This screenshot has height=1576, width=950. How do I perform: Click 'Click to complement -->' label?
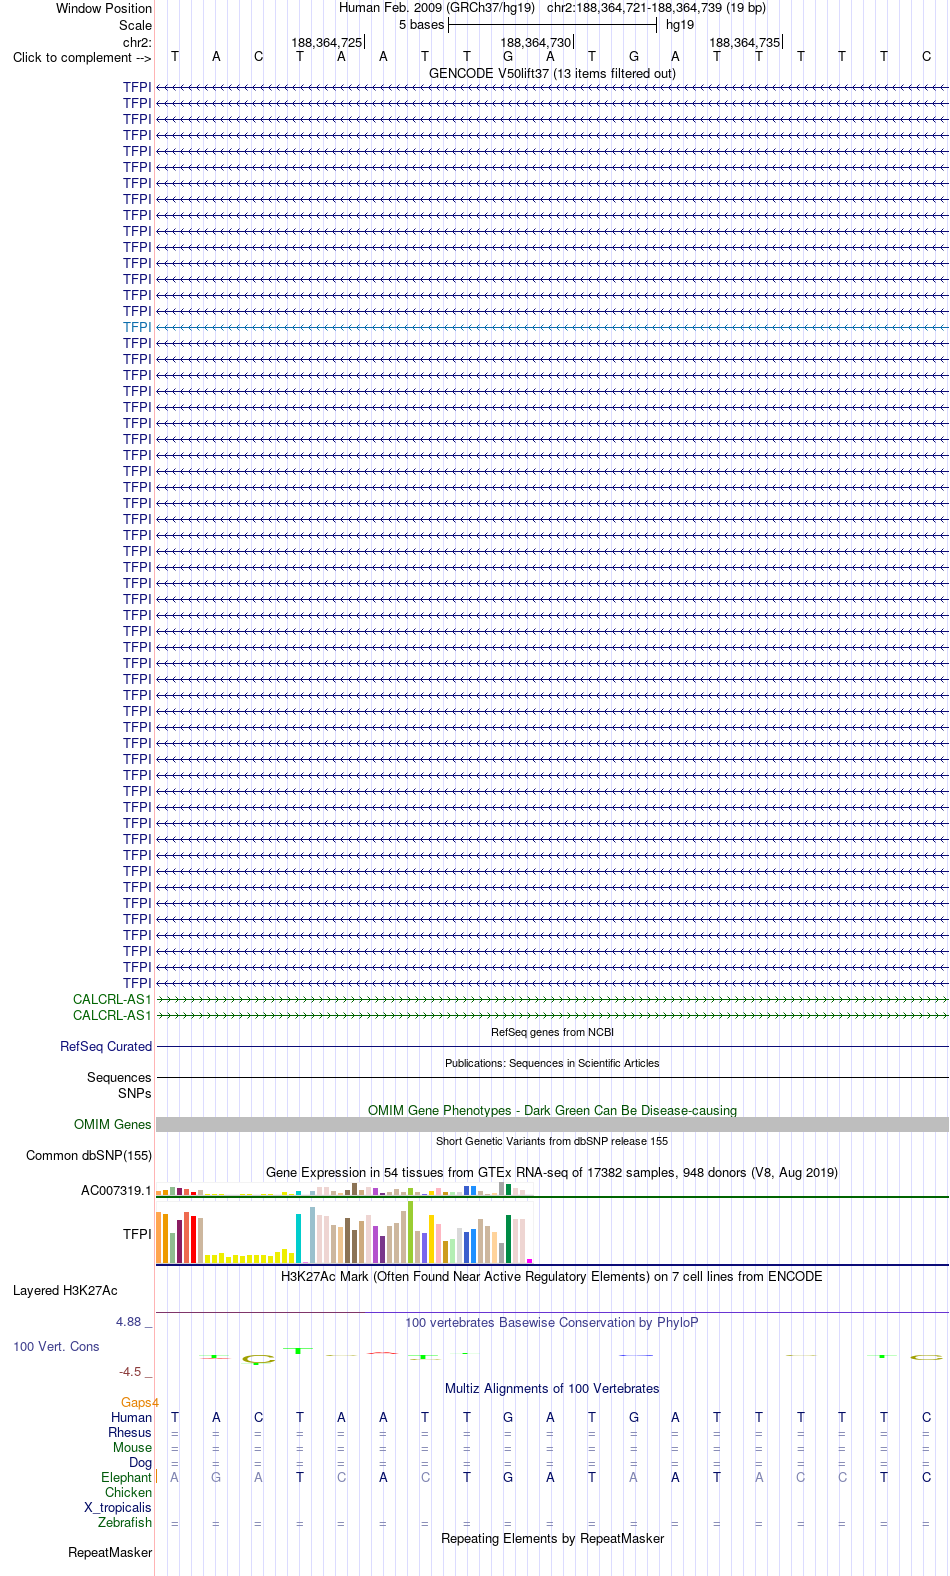pyautogui.click(x=82, y=57)
